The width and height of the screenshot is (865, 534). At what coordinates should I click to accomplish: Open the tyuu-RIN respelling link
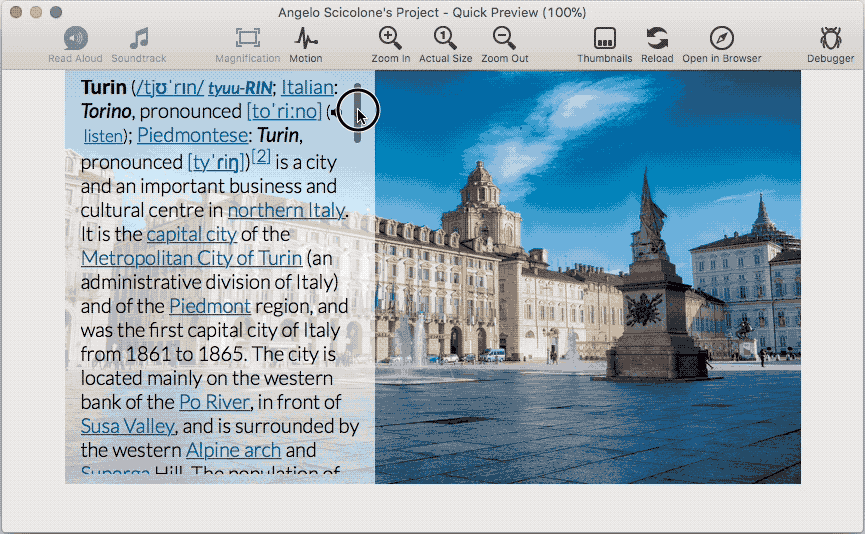[x=240, y=88]
